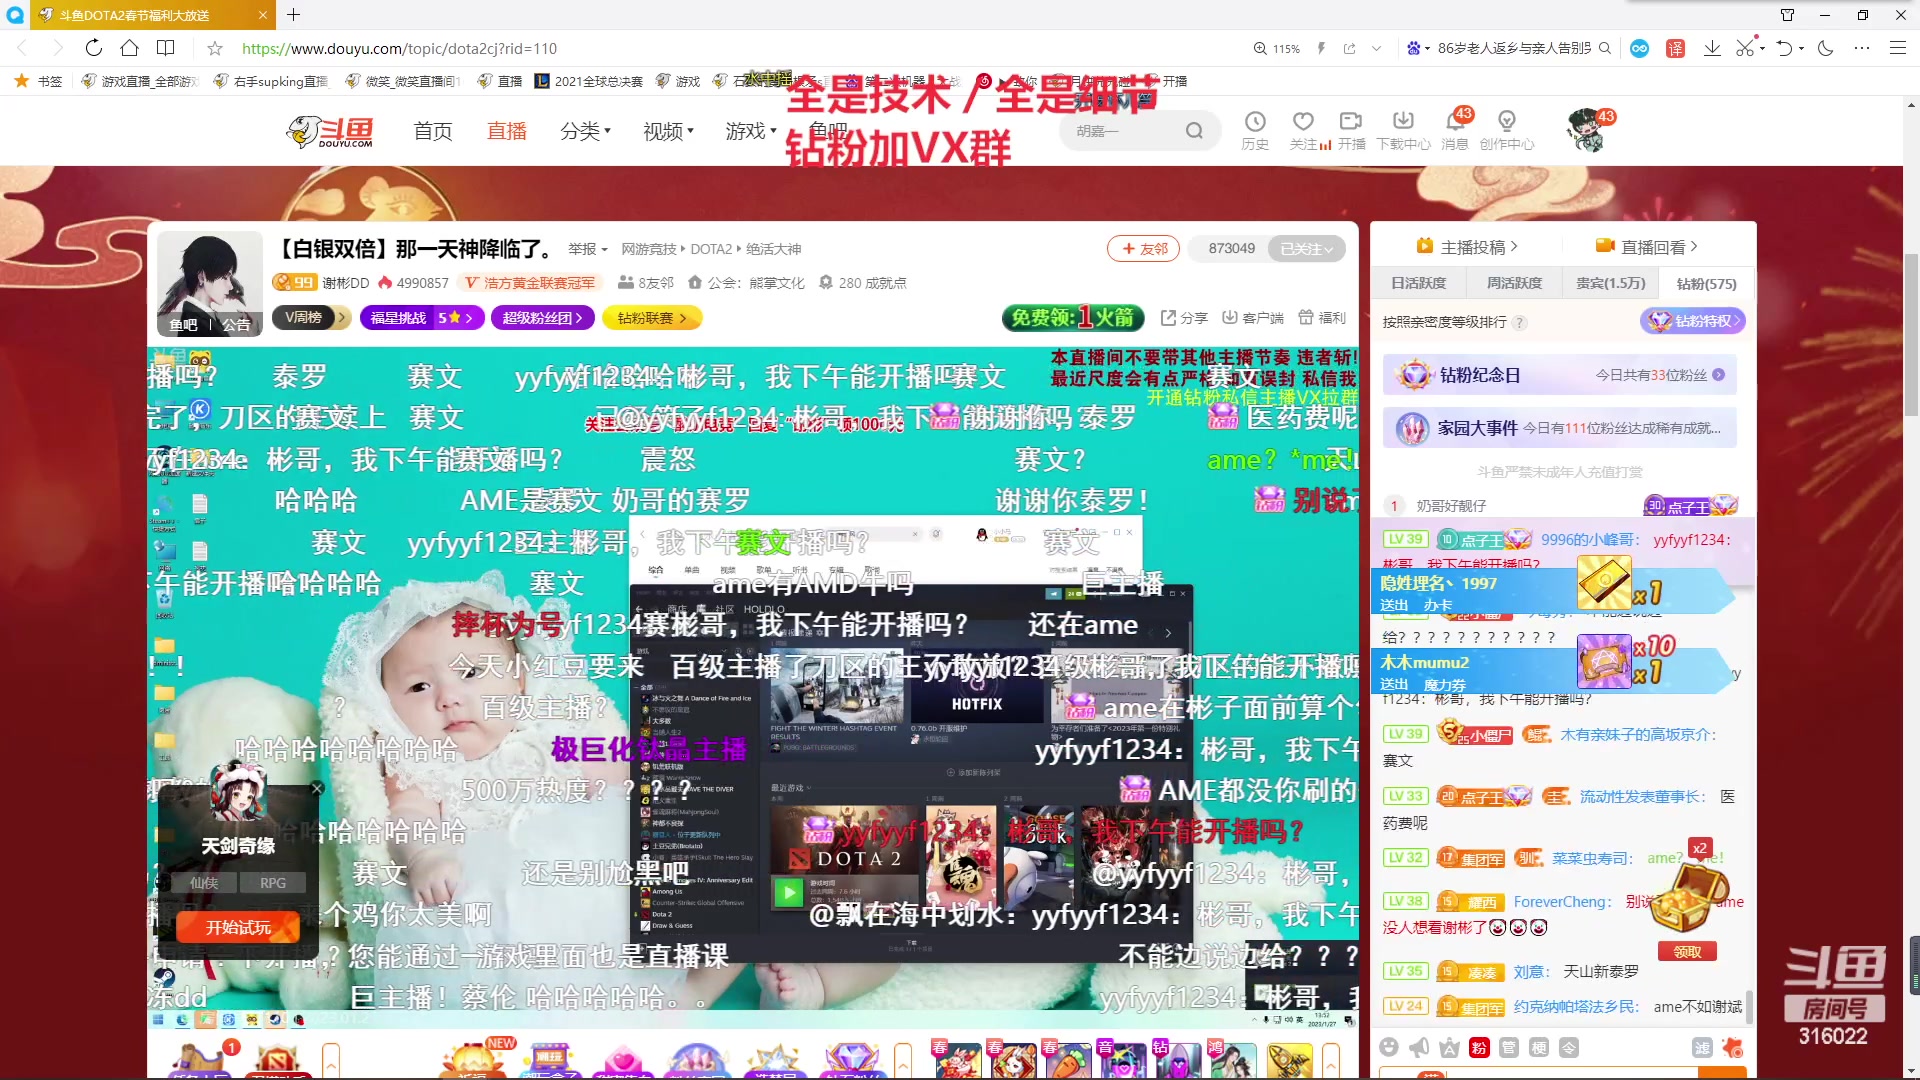
Task: Close the 天剑奇缘 ad popup
Action: coord(317,789)
